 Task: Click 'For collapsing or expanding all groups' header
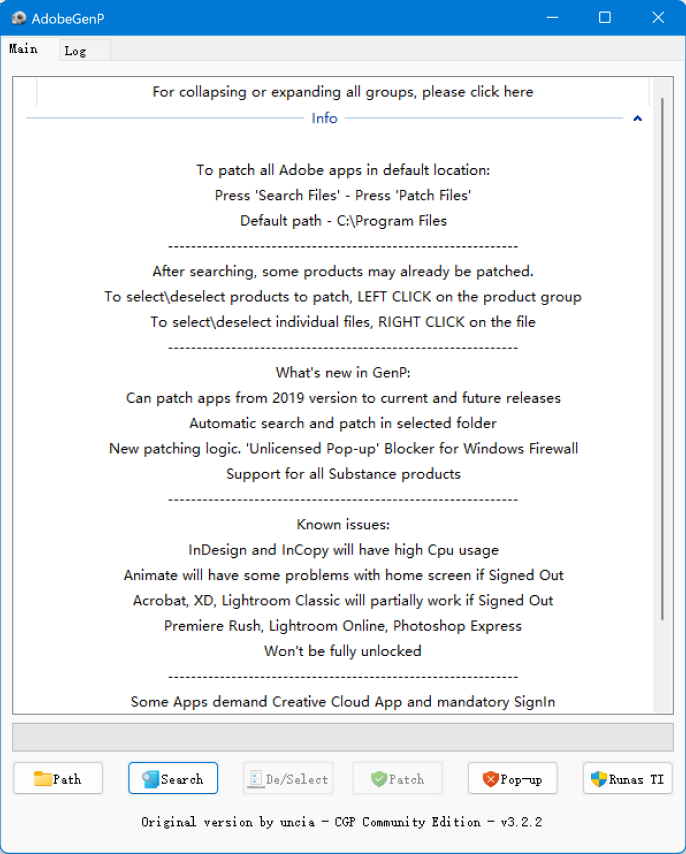pos(343,92)
